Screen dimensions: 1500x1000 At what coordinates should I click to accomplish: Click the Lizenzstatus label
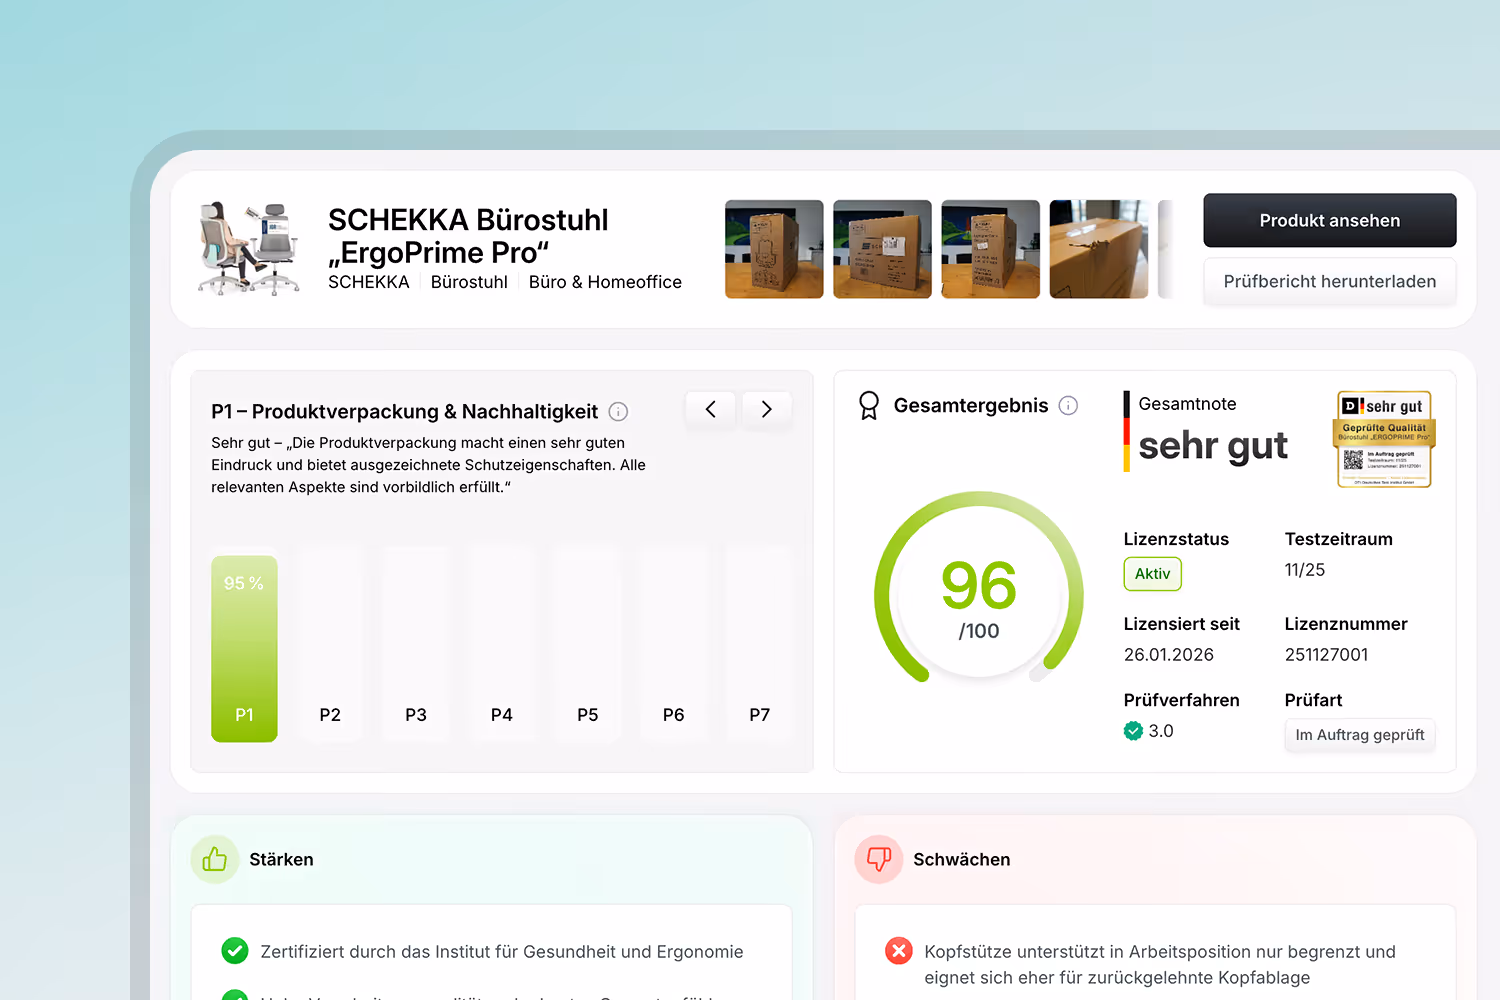tap(1176, 539)
